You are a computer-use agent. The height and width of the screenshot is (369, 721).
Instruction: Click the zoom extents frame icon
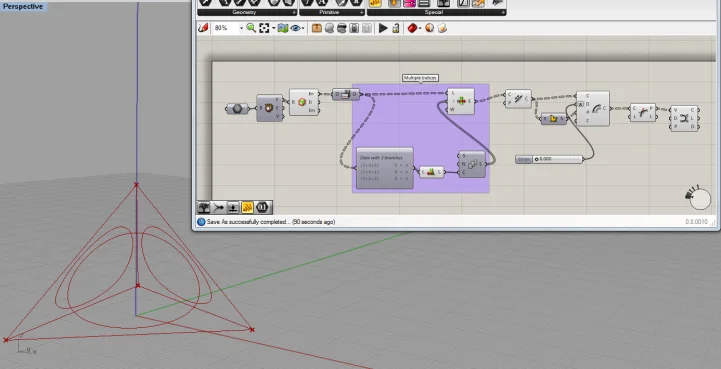(x=264, y=29)
